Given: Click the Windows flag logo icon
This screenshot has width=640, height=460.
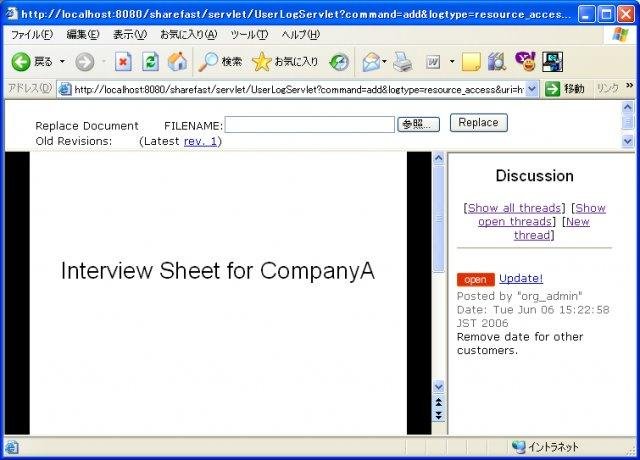Looking at the screenshot, I should click(x=620, y=35).
